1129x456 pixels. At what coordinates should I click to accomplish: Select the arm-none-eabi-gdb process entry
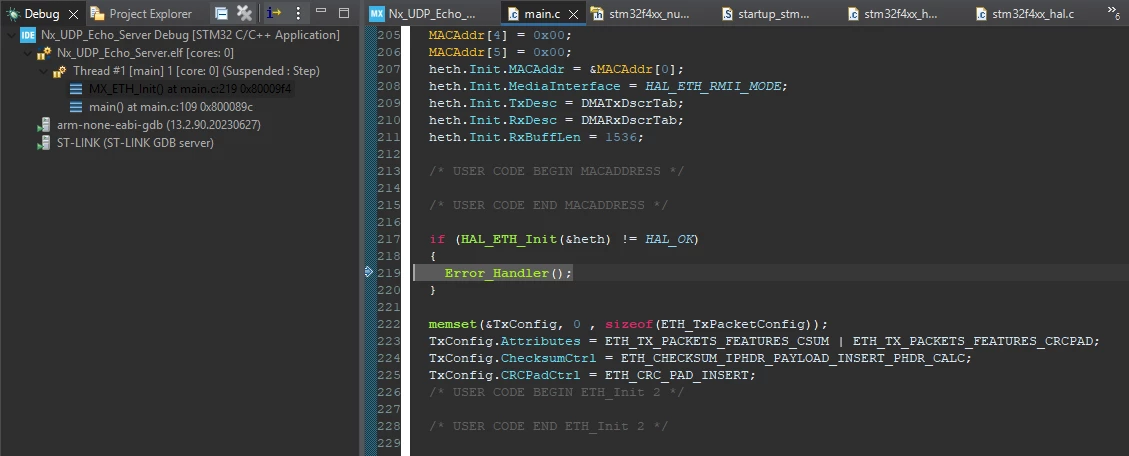[x=158, y=125]
